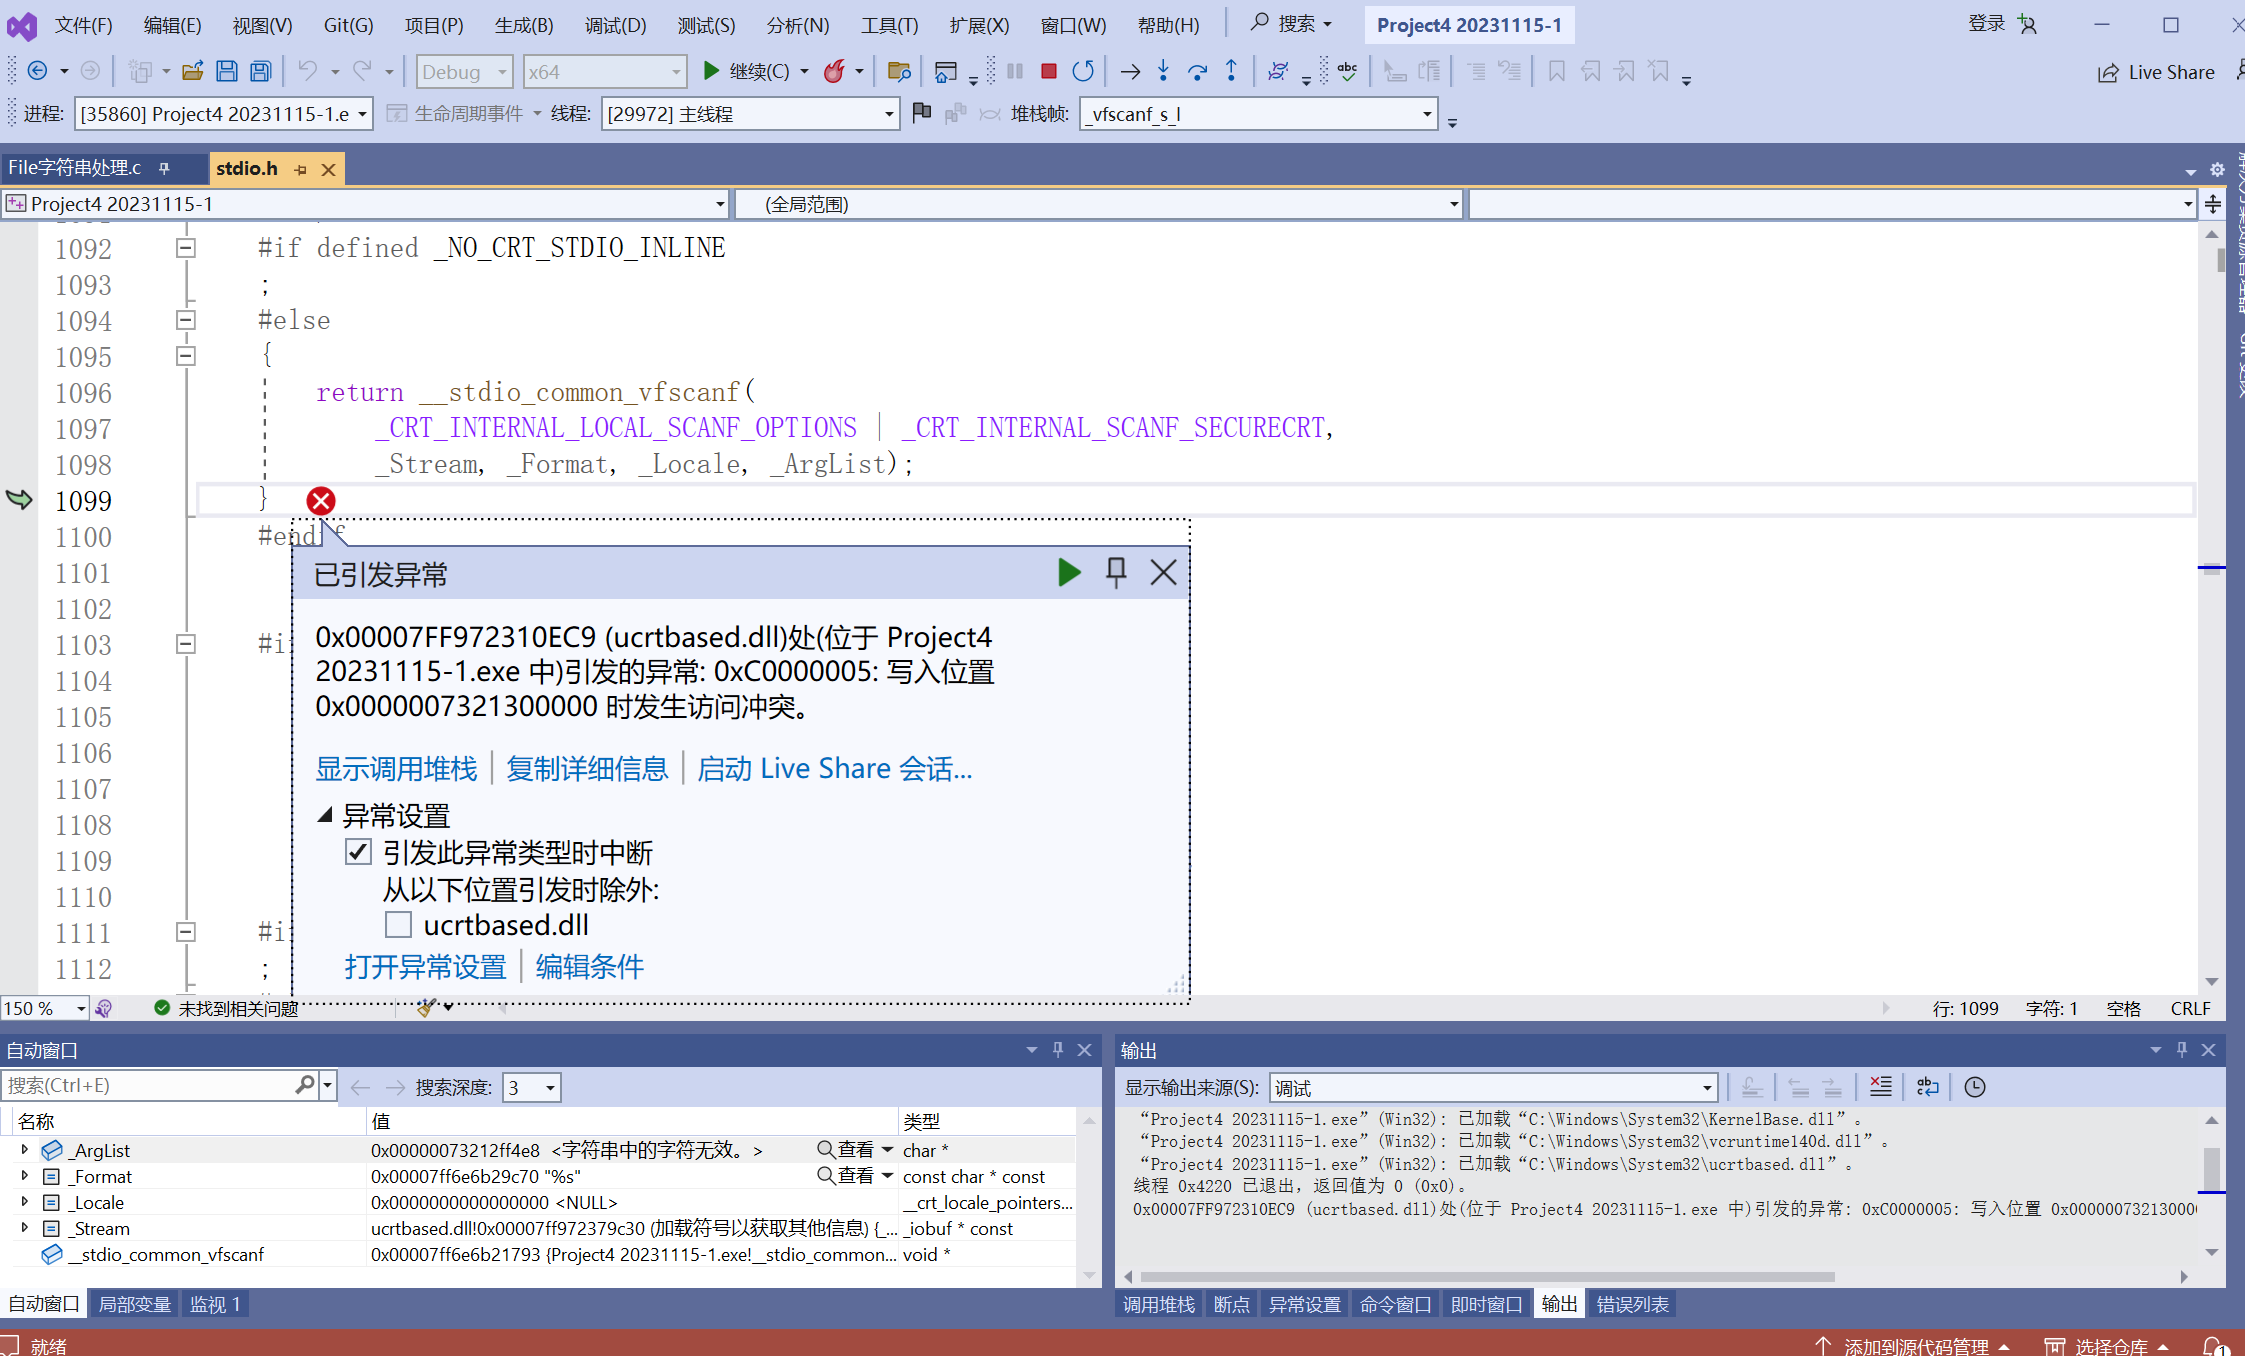The height and width of the screenshot is (1356, 2245).
Task: Clear the Output window with Clear All icon
Action: point(1880,1087)
